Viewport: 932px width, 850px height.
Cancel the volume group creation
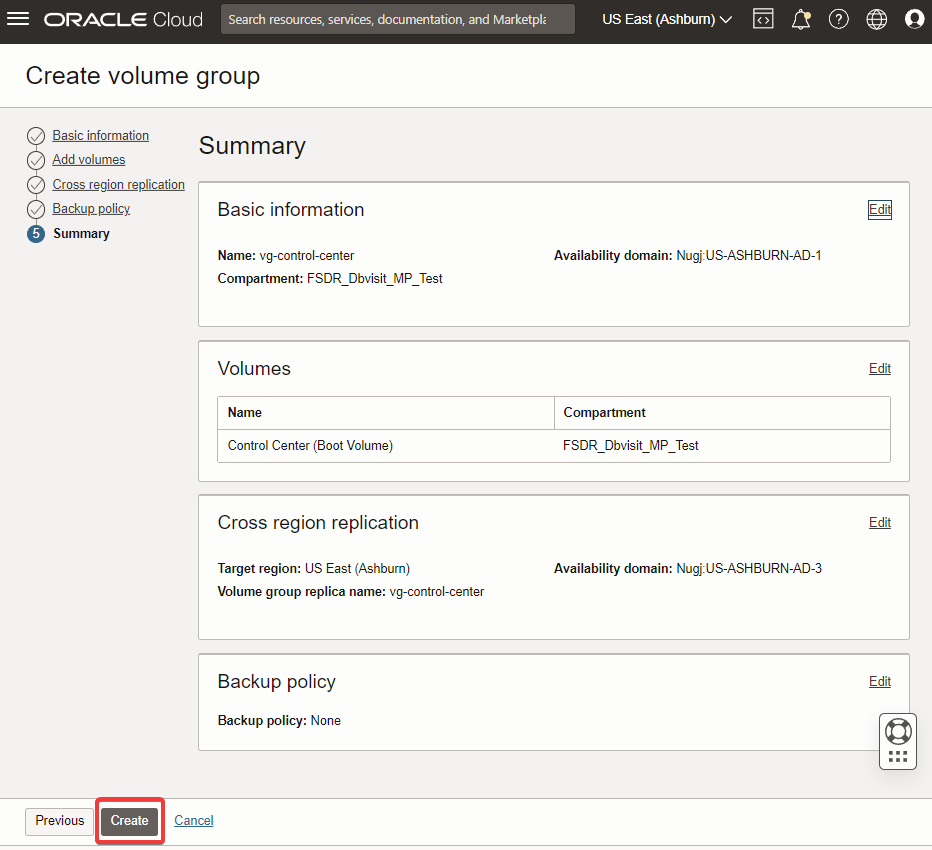(x=194, y=821)
